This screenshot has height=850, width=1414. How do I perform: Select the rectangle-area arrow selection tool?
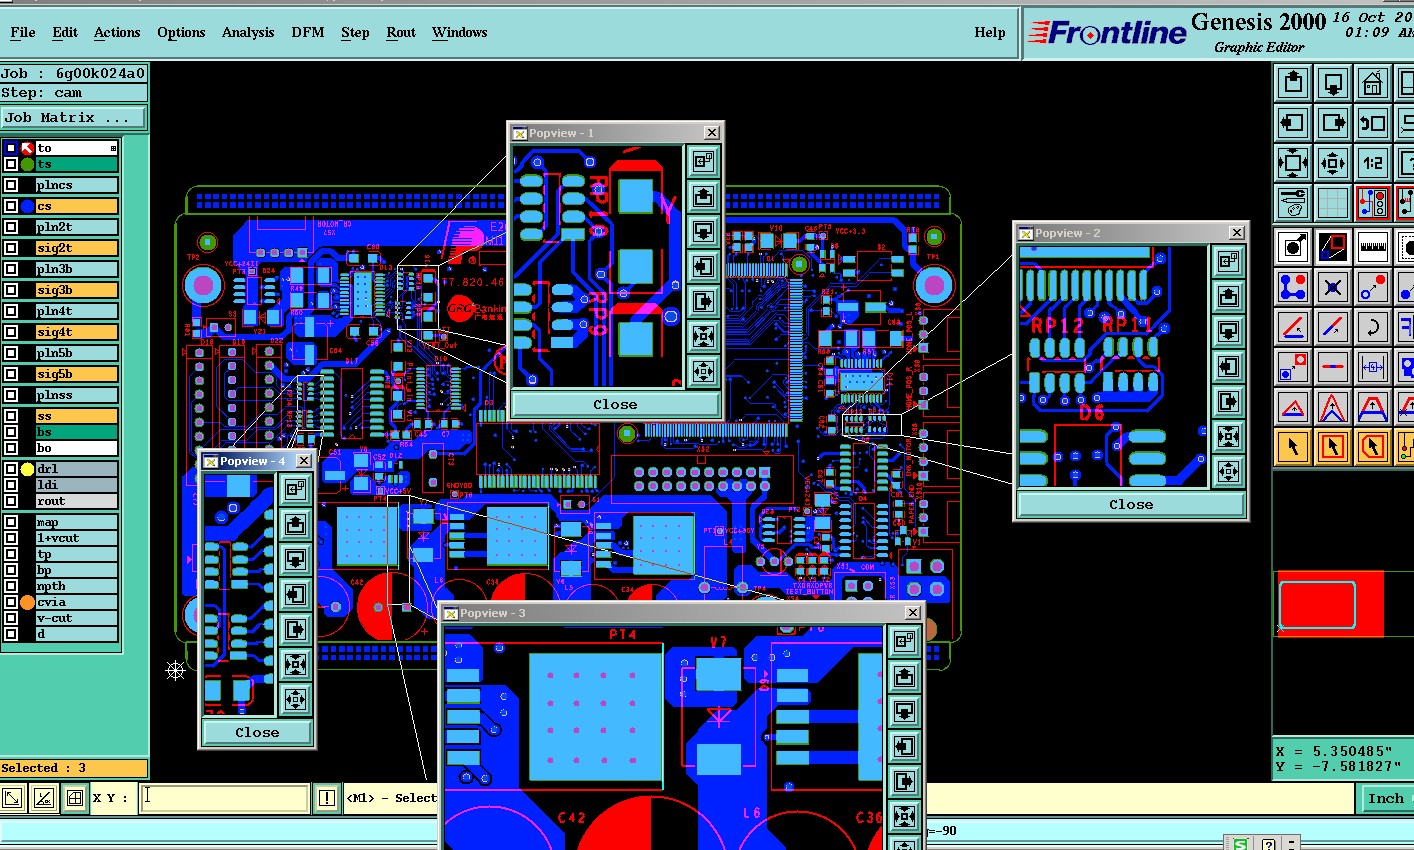tap(1333, 446)
